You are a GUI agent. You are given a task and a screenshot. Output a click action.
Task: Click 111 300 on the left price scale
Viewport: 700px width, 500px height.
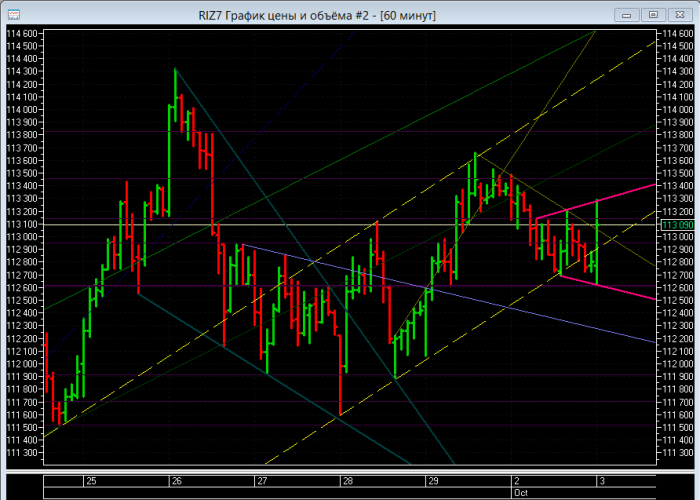click(x=22, y=453)
